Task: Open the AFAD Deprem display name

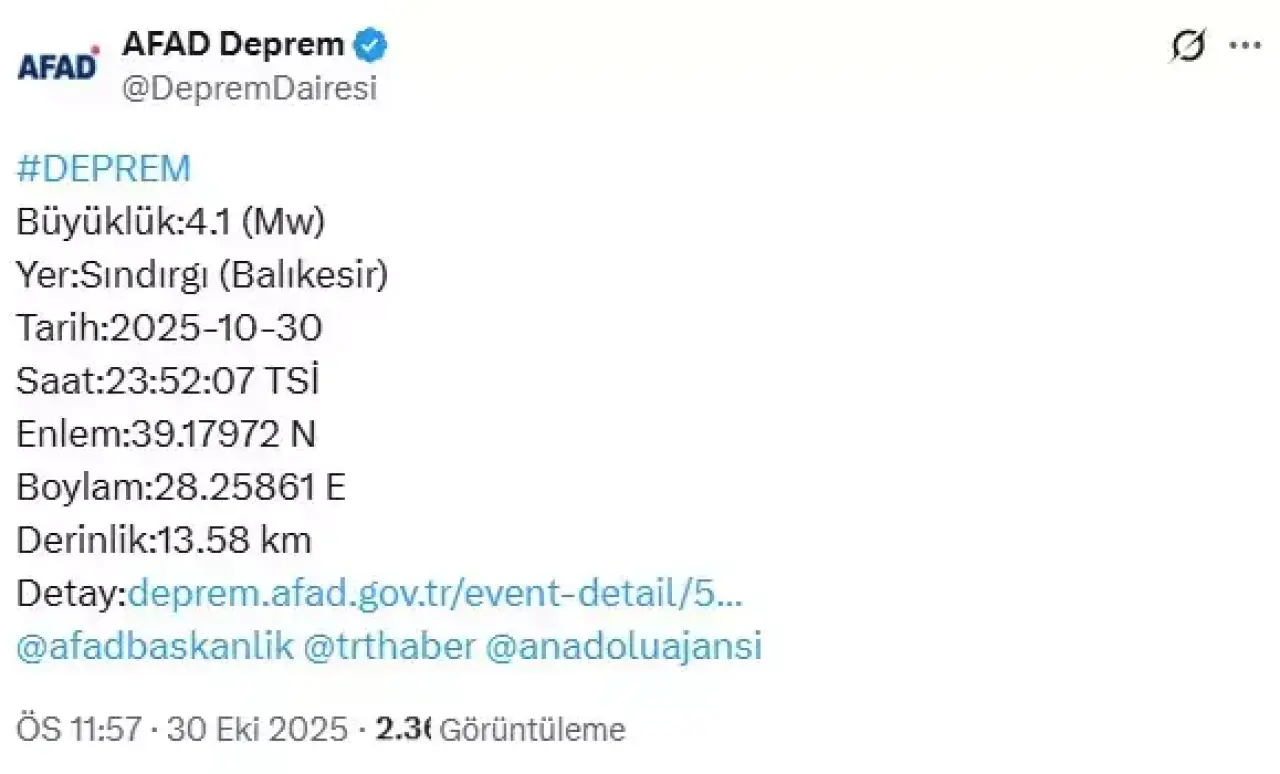Action: click(233, 44)
